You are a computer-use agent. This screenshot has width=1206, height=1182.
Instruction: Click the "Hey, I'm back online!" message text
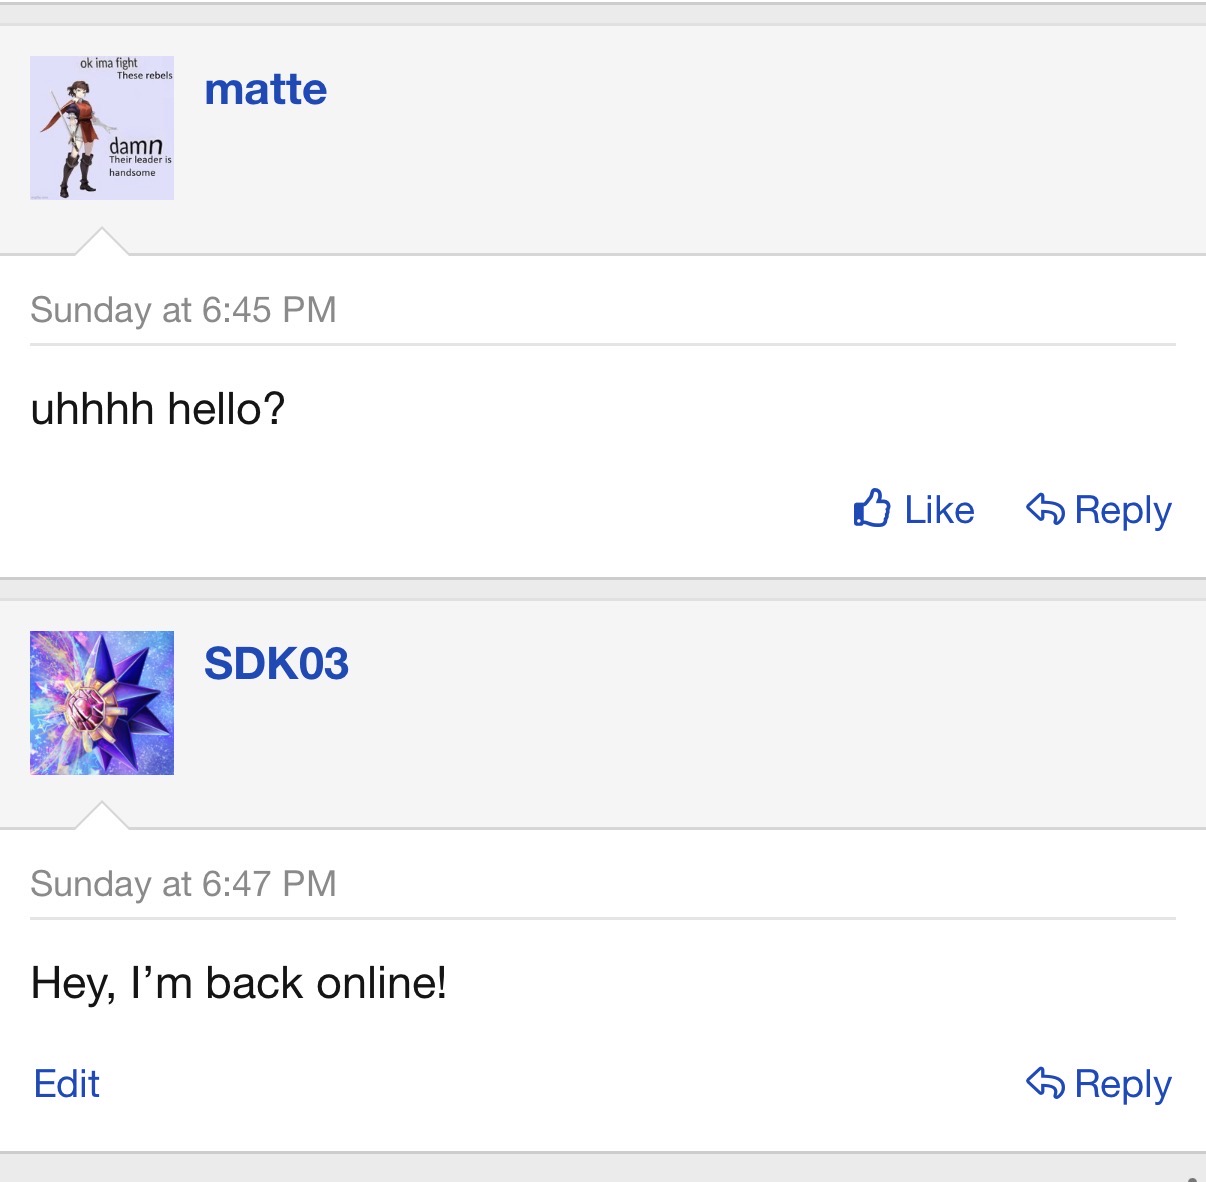[239, 983]
